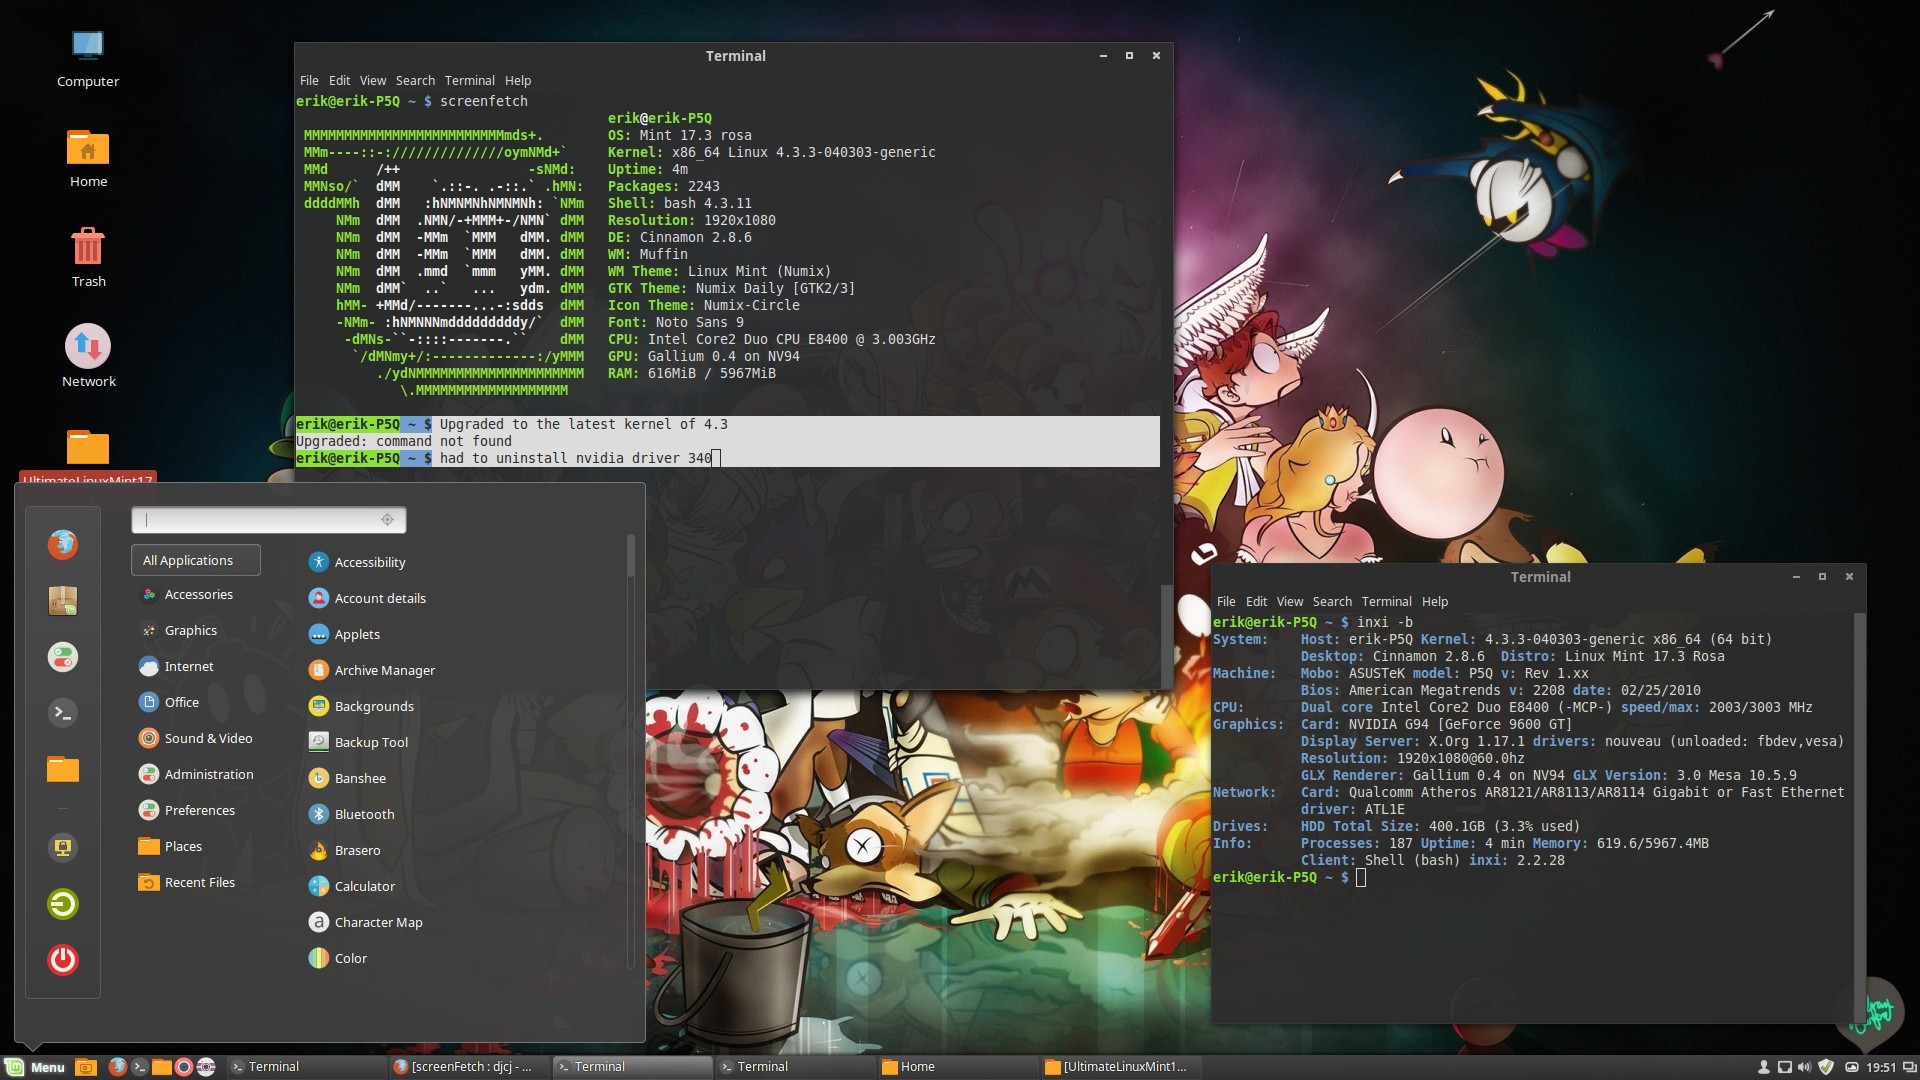Open View menu in screenfetch Terminal
Screen dimensions: 1920x1080
tap(372, 81)
